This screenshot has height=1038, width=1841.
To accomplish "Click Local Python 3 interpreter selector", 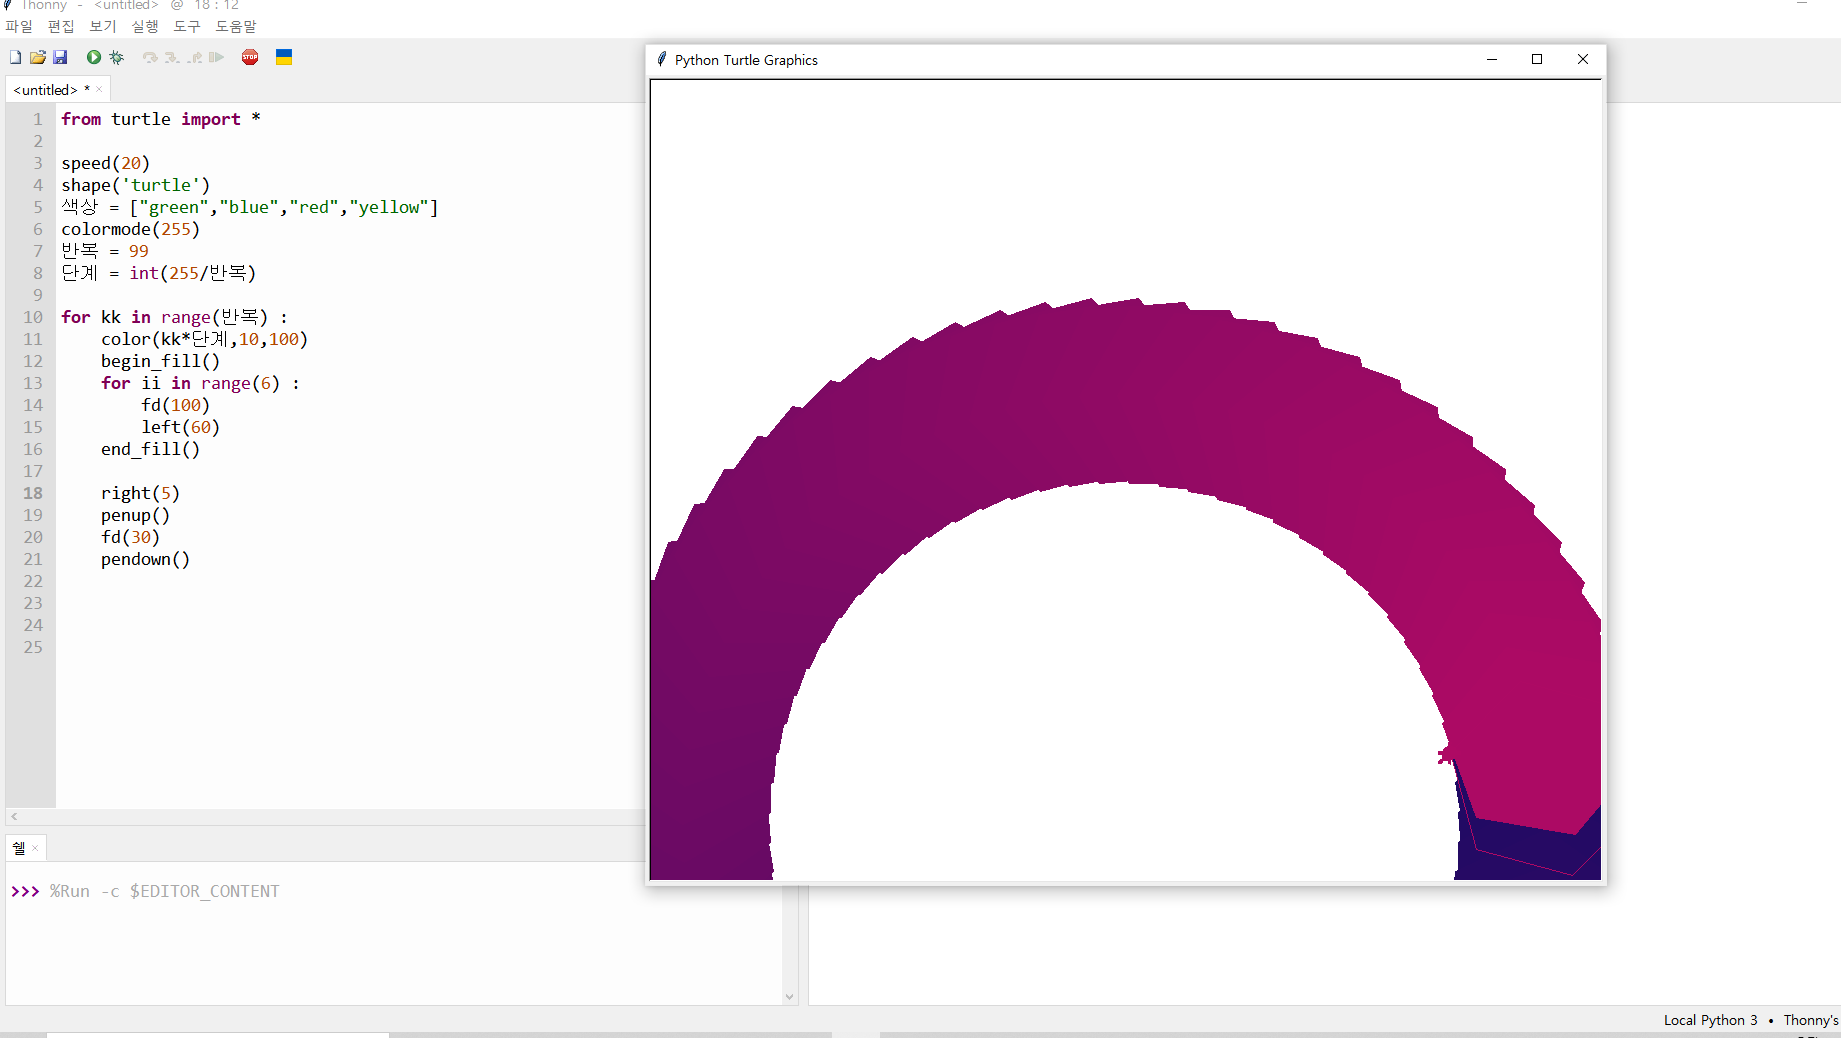I will pyautogui.click(x=1710, y=1020).
